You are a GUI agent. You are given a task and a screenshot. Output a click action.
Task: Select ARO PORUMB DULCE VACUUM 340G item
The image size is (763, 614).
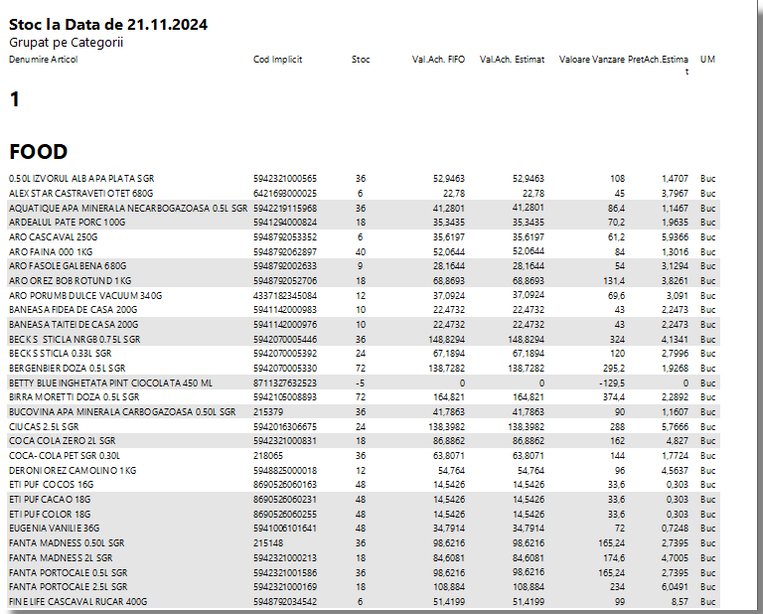(86, 295)
